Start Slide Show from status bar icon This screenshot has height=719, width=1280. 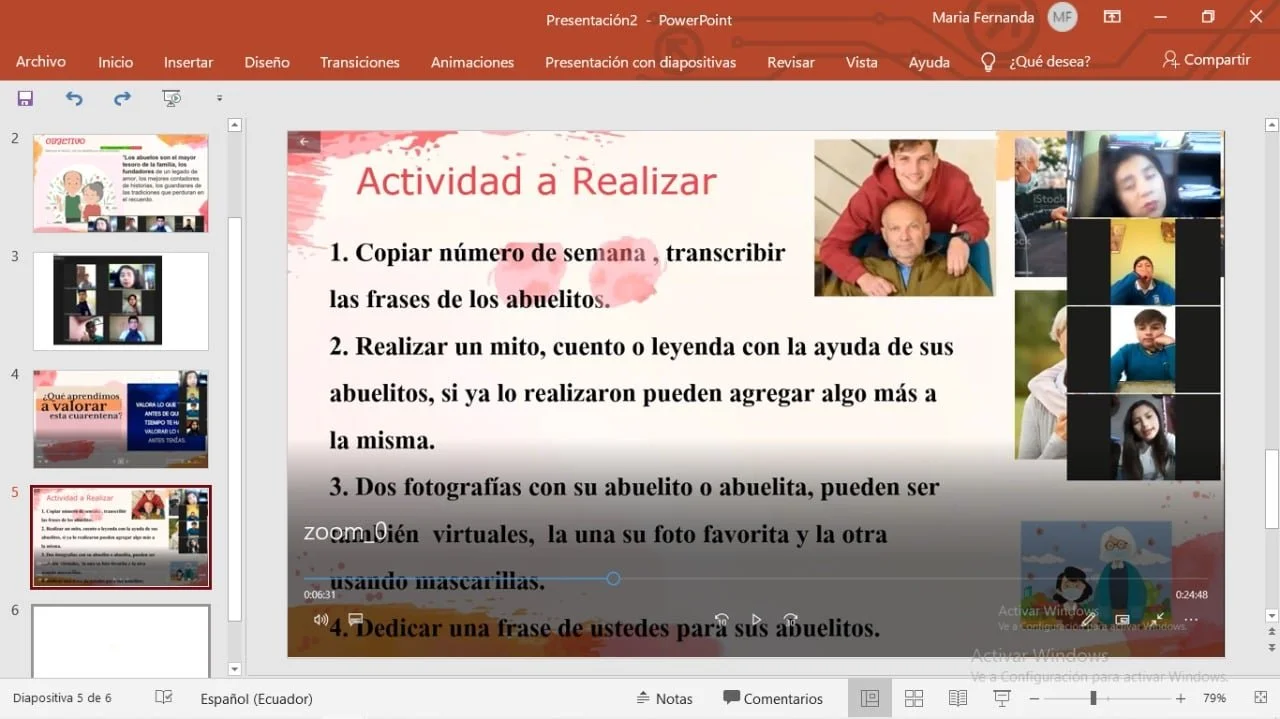coord(1001,698)
